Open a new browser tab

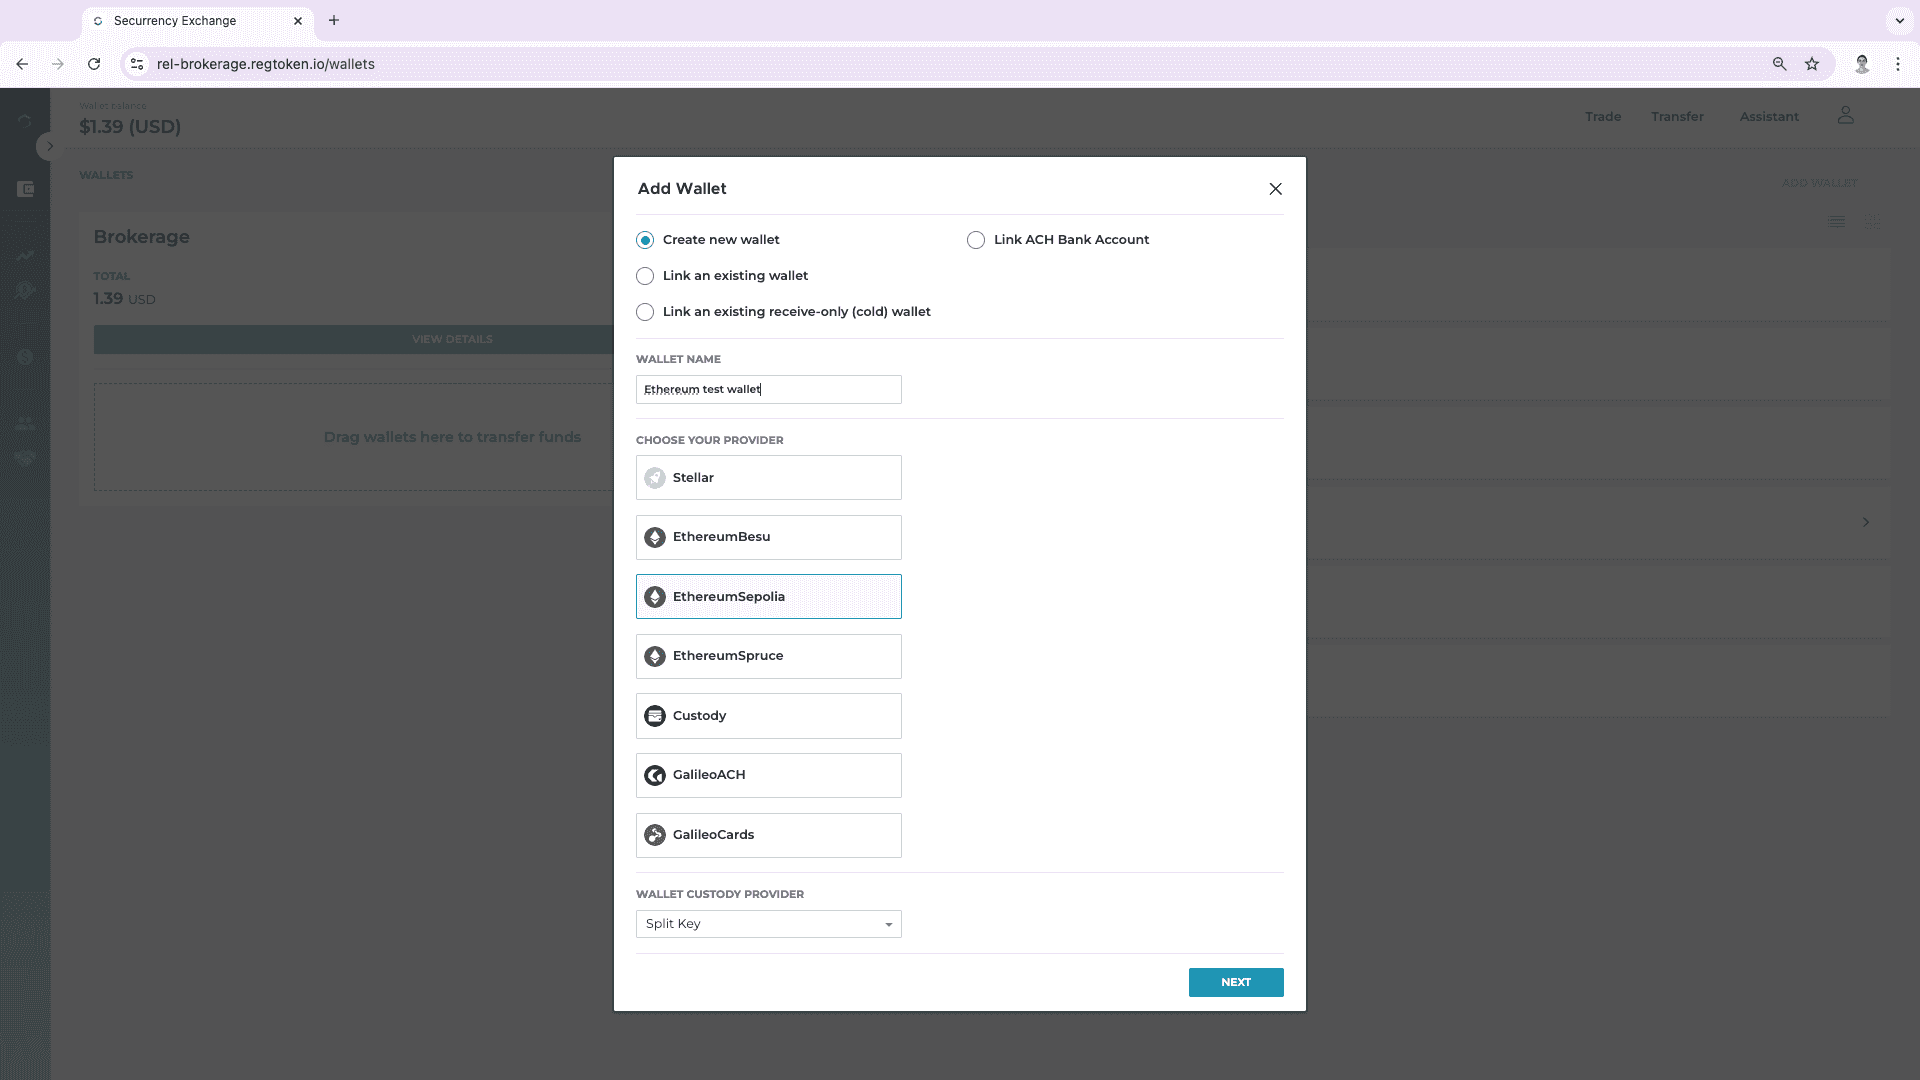(334, 20)
